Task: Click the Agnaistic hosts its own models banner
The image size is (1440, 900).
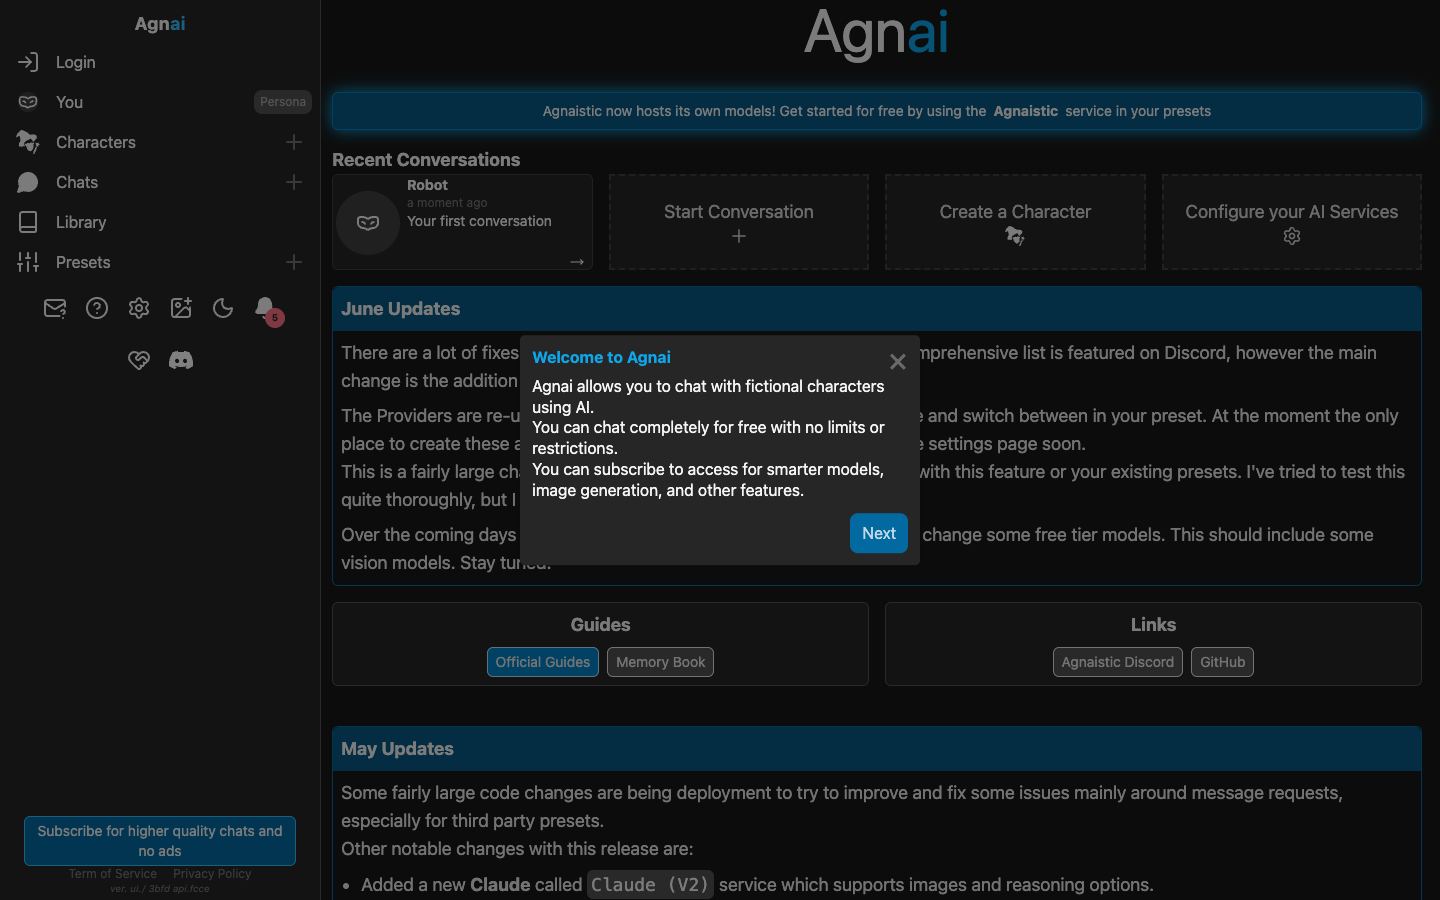Action: tap(877, 111)
